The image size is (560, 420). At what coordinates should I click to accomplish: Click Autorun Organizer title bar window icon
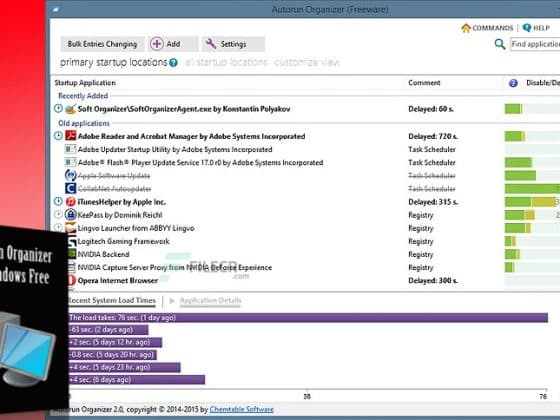56,10
